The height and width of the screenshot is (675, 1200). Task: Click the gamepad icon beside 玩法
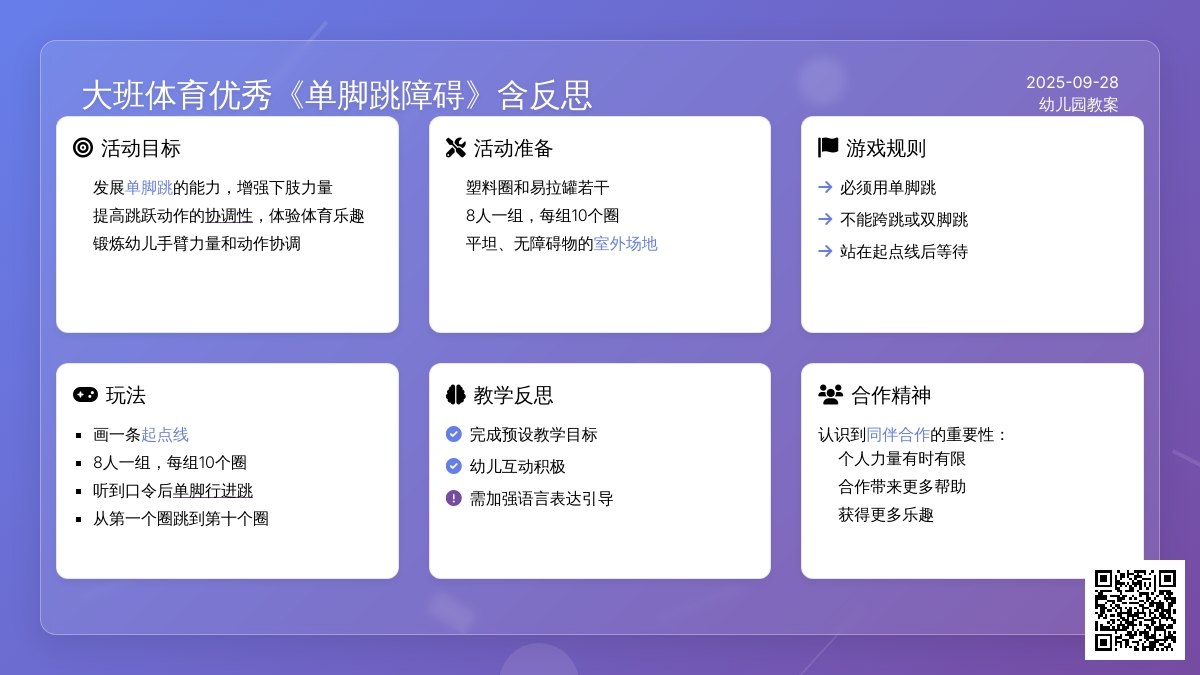click(85, 395)
